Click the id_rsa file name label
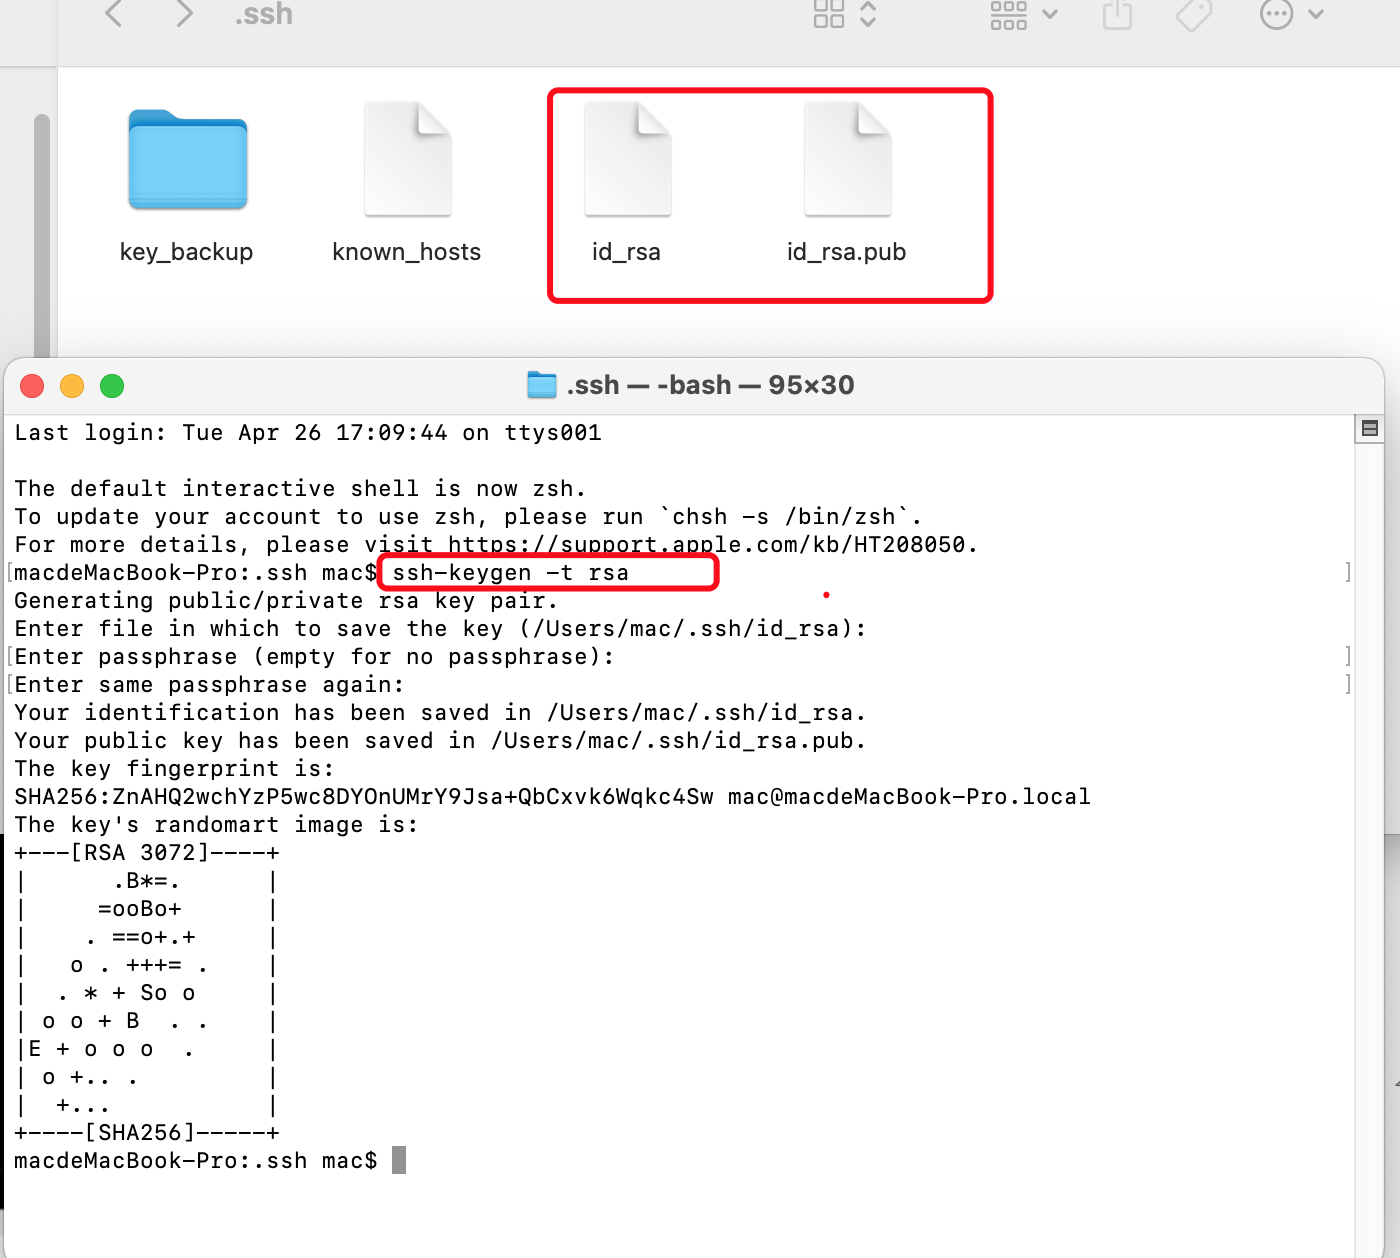 point(627,252)
